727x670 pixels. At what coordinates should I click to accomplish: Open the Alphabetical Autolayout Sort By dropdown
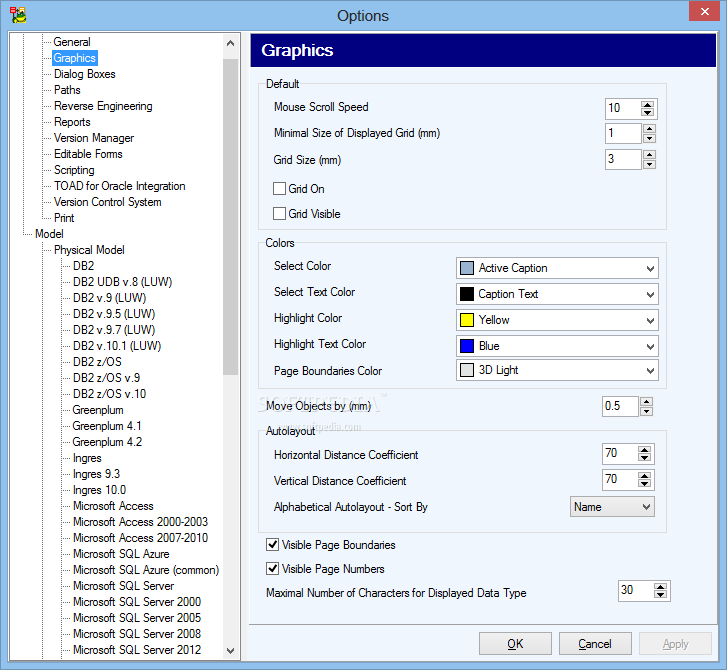612,507
